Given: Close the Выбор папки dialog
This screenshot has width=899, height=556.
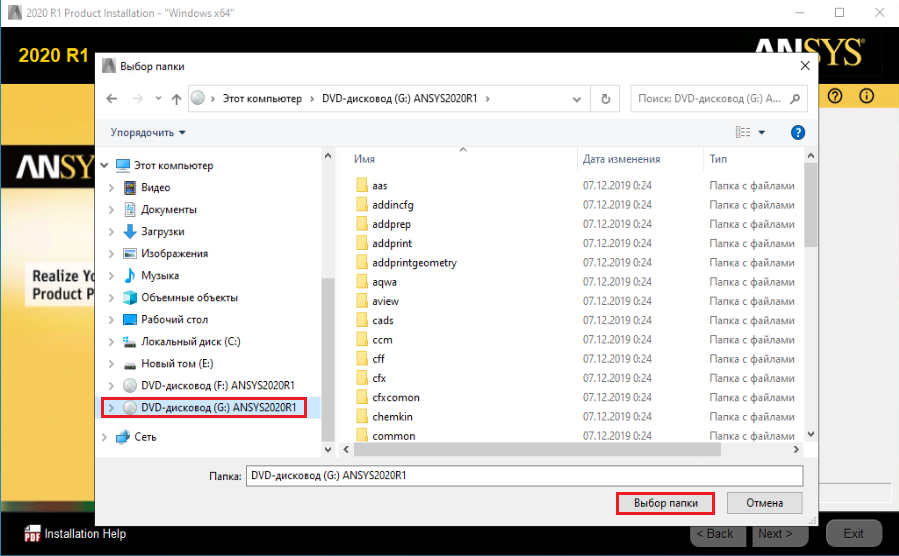Looking at the screenshot, I should click(805, 66).
